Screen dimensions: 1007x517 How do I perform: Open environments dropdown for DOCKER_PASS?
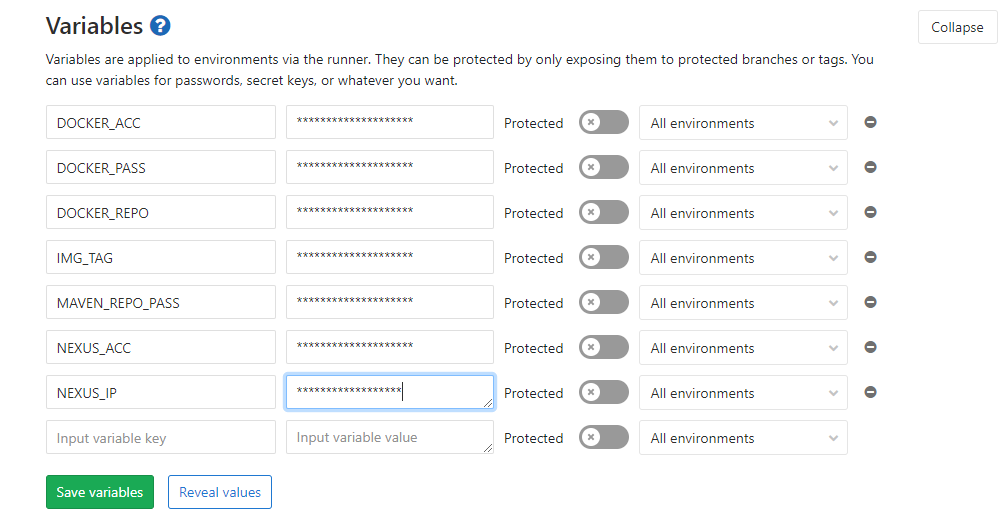tap(743, 168)
